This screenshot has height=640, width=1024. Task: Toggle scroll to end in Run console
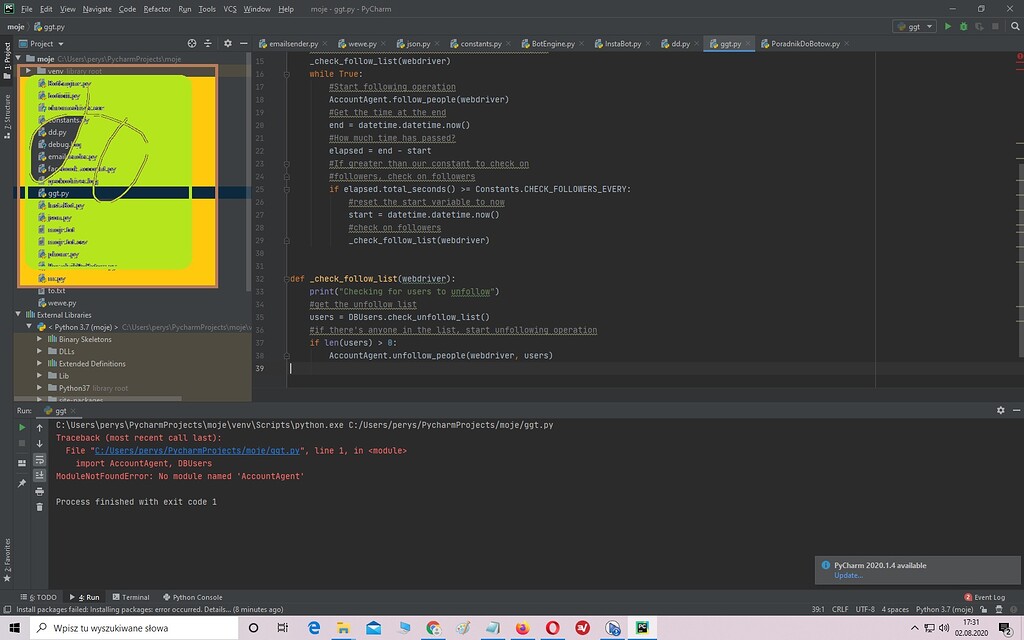pyautogui.click(x=39, y=475)
